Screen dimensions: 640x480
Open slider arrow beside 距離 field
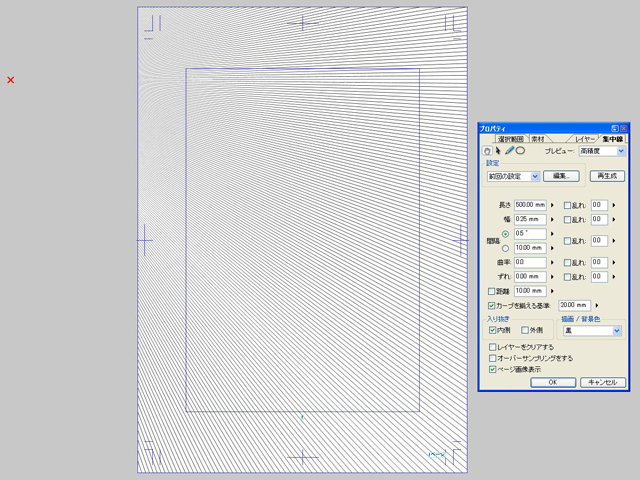tap(552, 291)
